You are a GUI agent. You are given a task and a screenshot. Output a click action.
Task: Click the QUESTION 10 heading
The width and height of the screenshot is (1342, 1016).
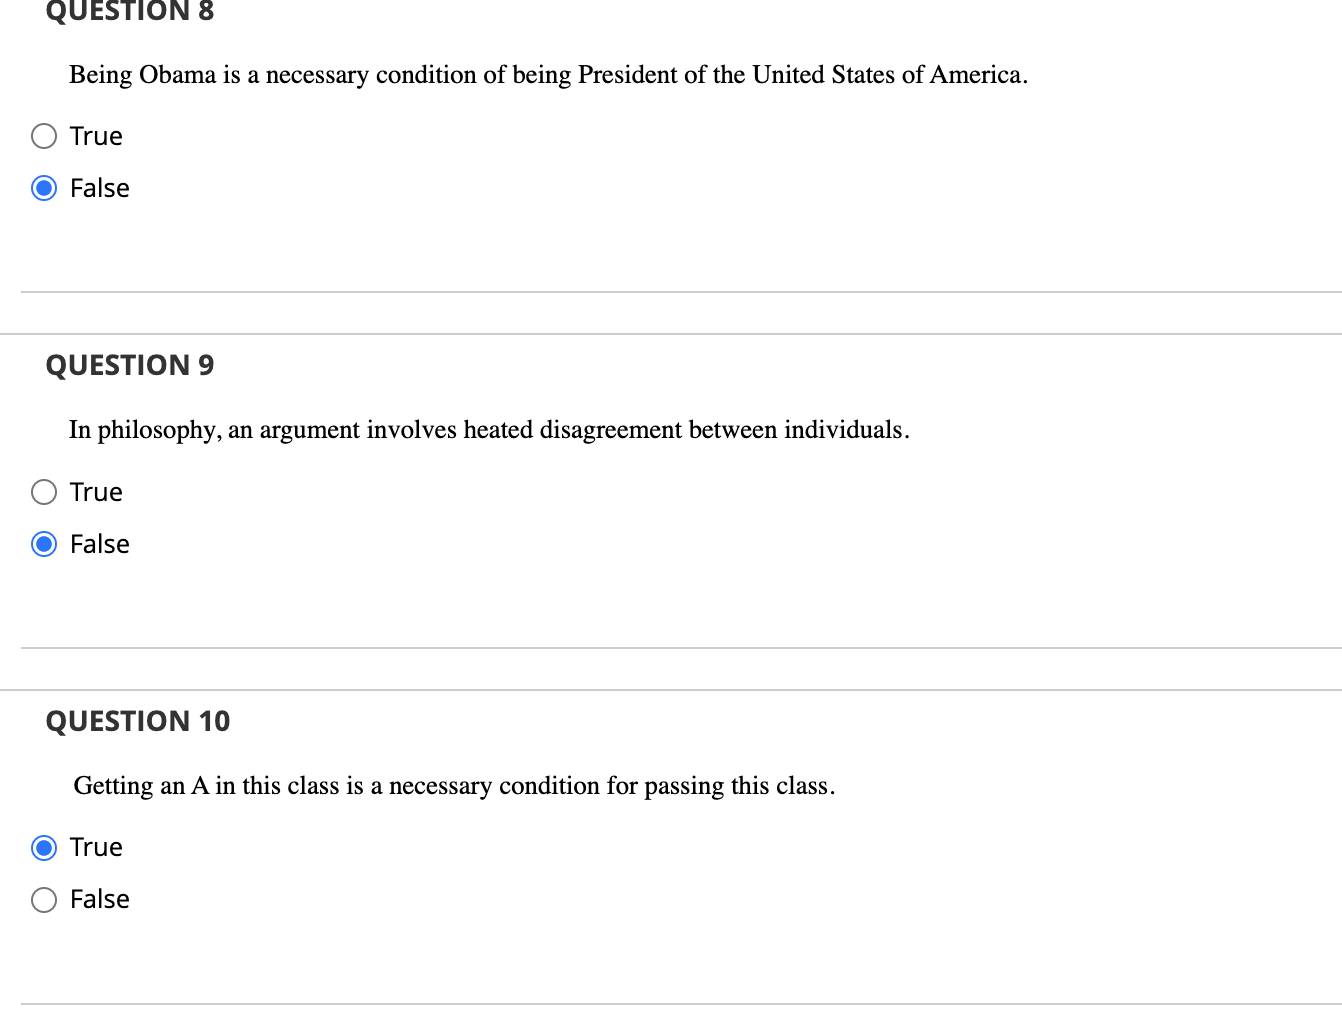(138, 721)
